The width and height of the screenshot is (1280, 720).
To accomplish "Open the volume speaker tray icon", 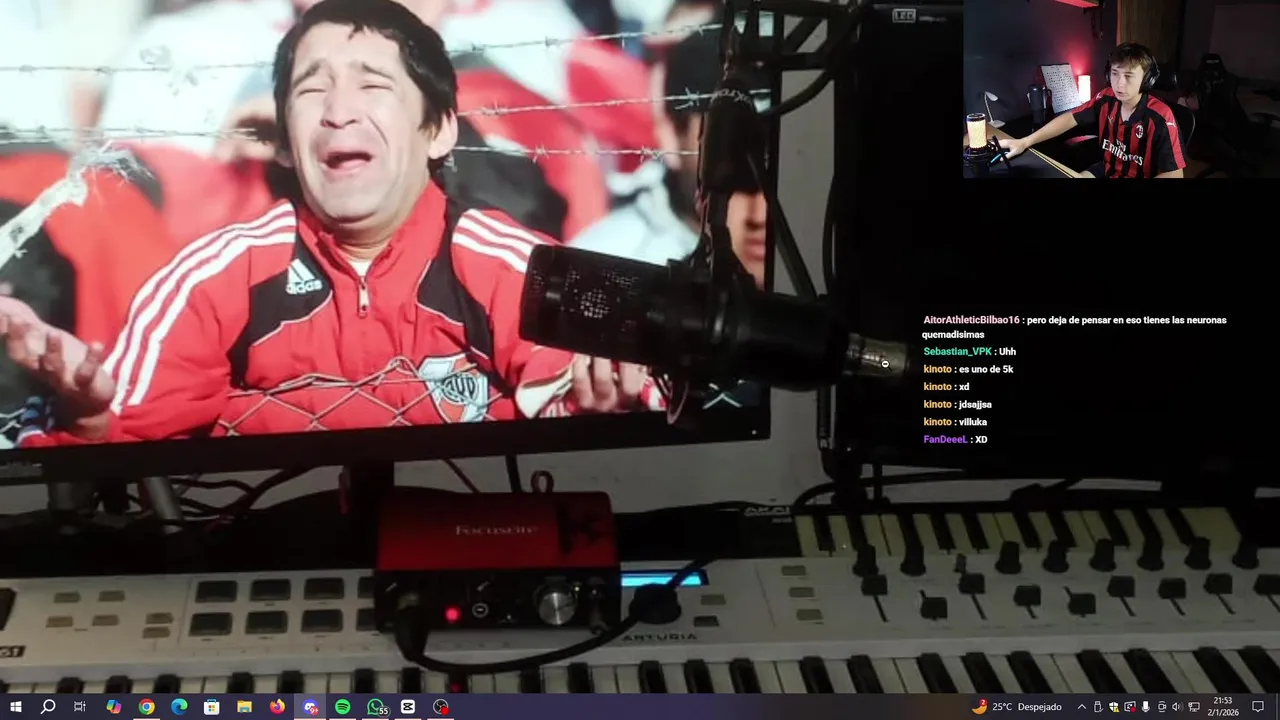I will click(x=1177, y=707).
